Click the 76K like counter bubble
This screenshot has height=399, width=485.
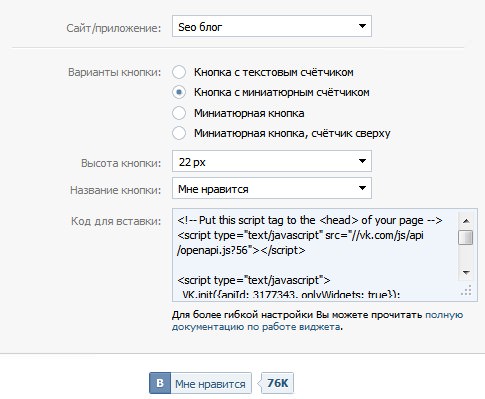tap(276, 383)
